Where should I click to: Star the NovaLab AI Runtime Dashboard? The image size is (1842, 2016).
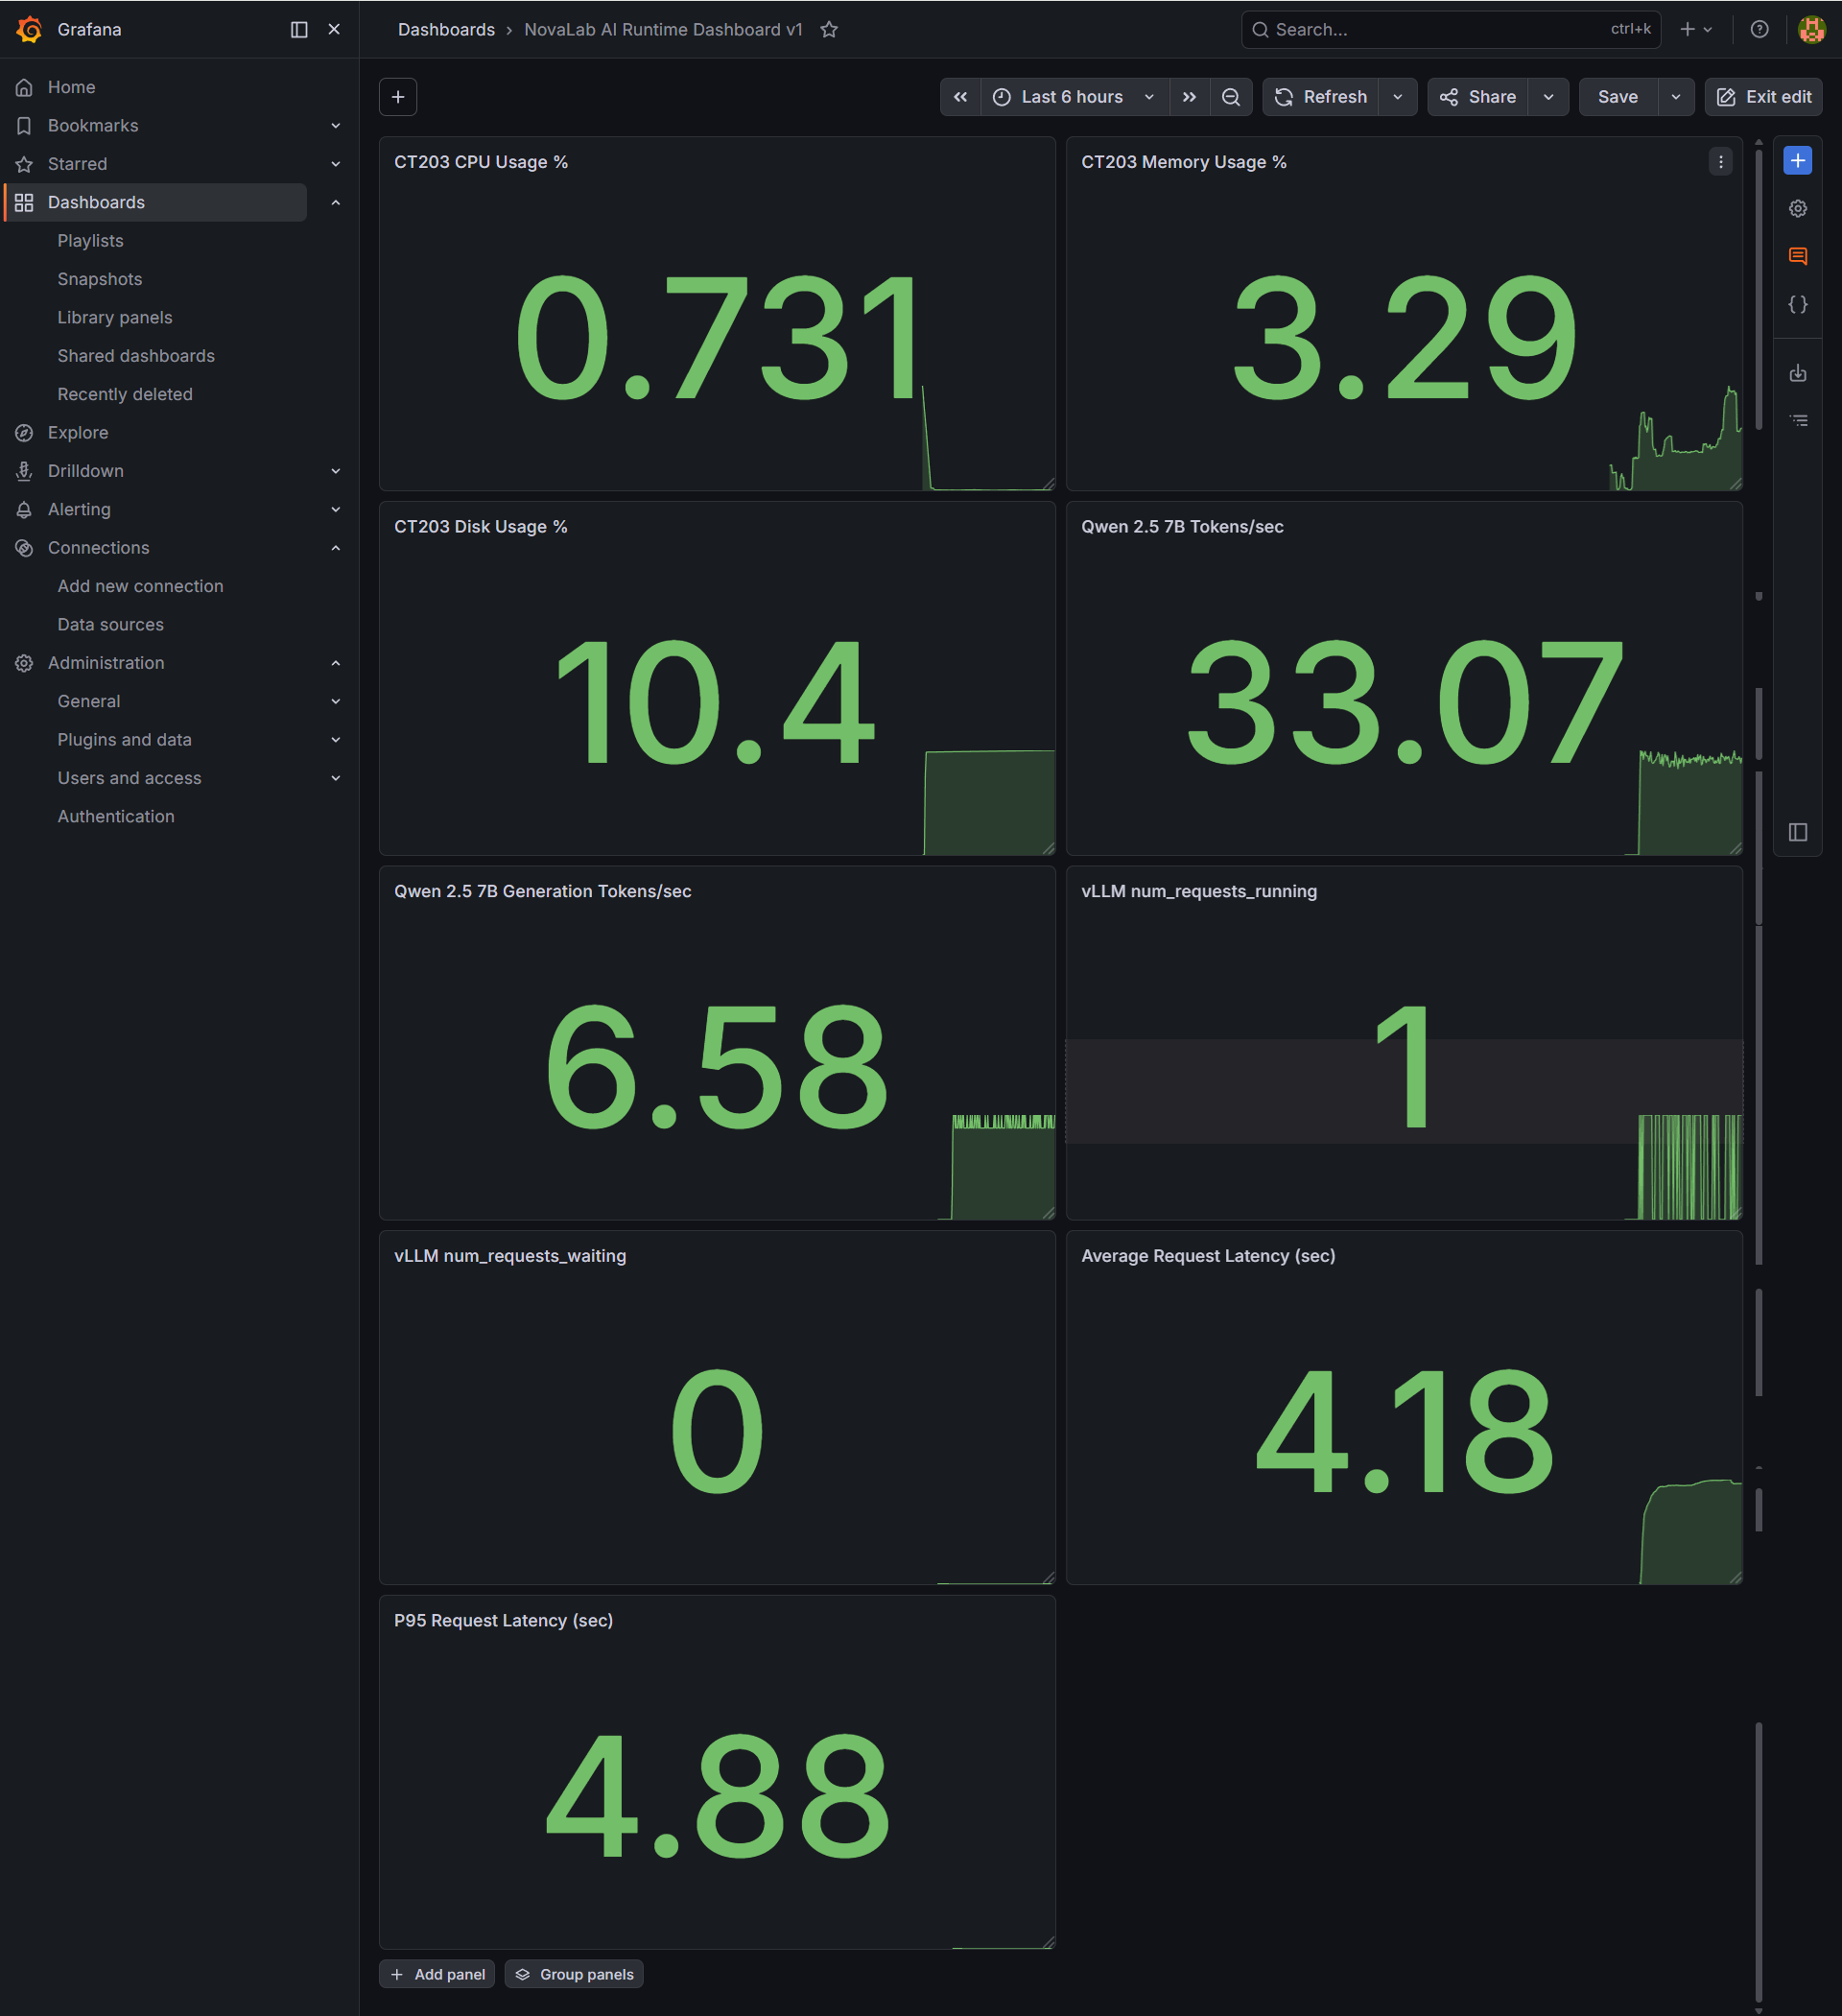[x=829, y=29]
